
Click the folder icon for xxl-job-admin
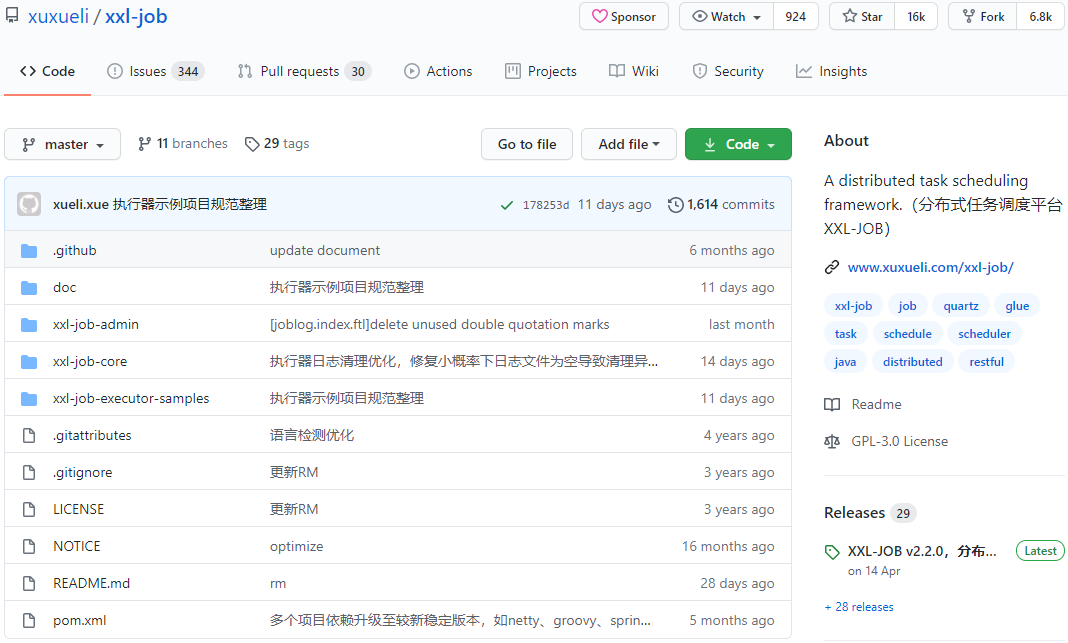(29, 324)
